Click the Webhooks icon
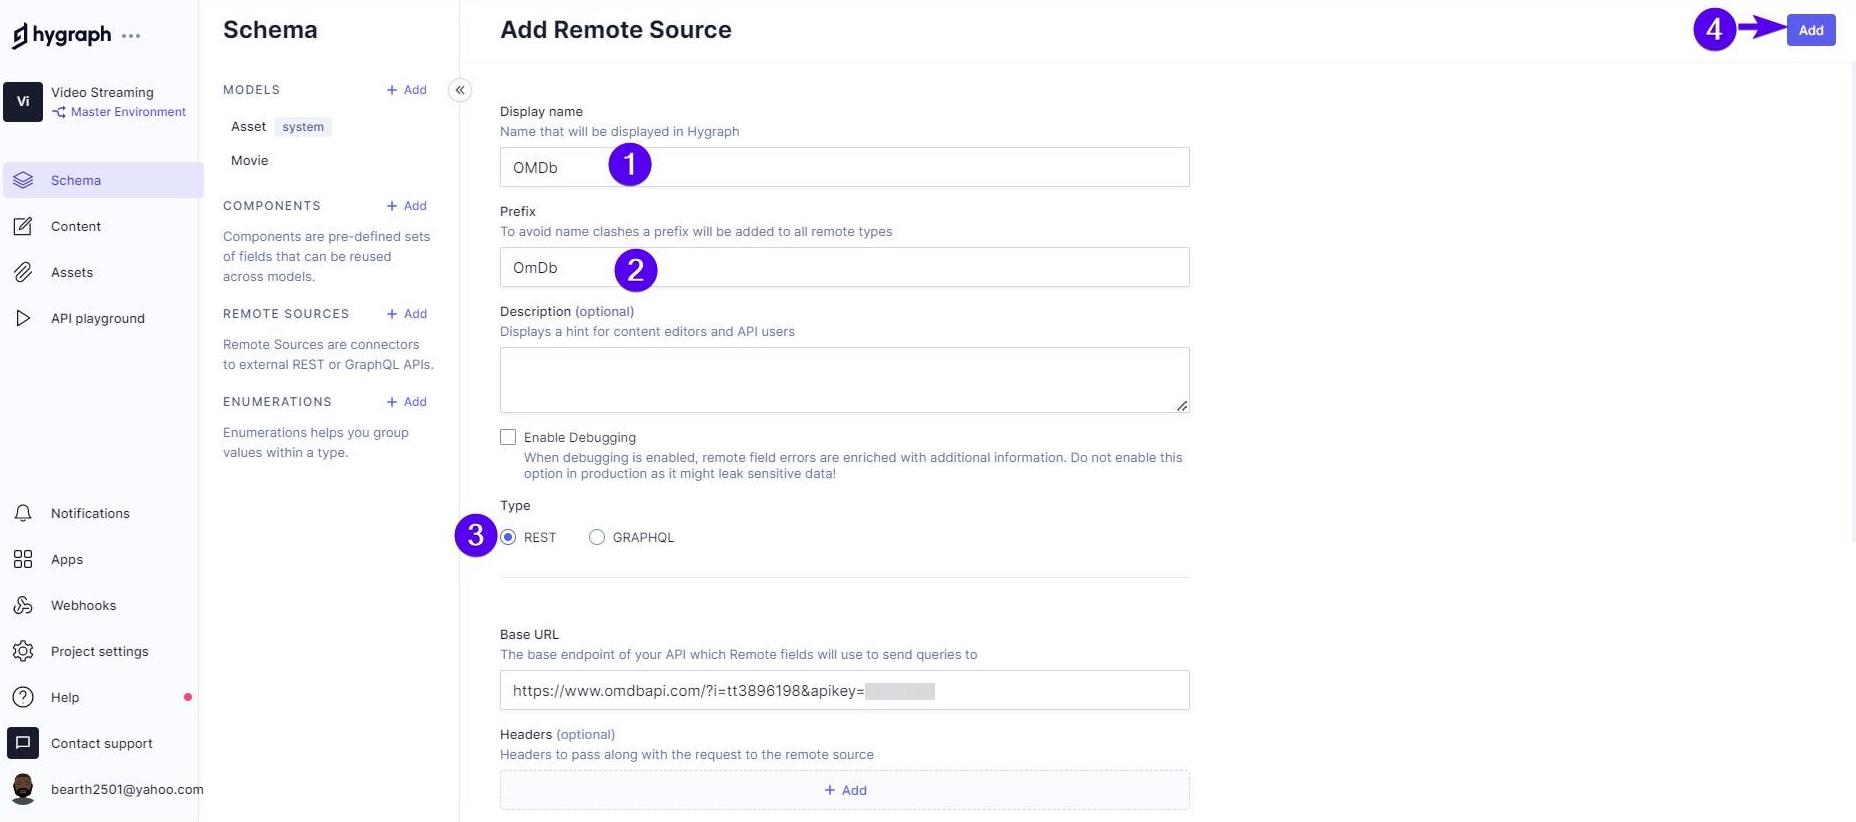The width and height of the screenshot is (1856, 822). pos(23,605)
